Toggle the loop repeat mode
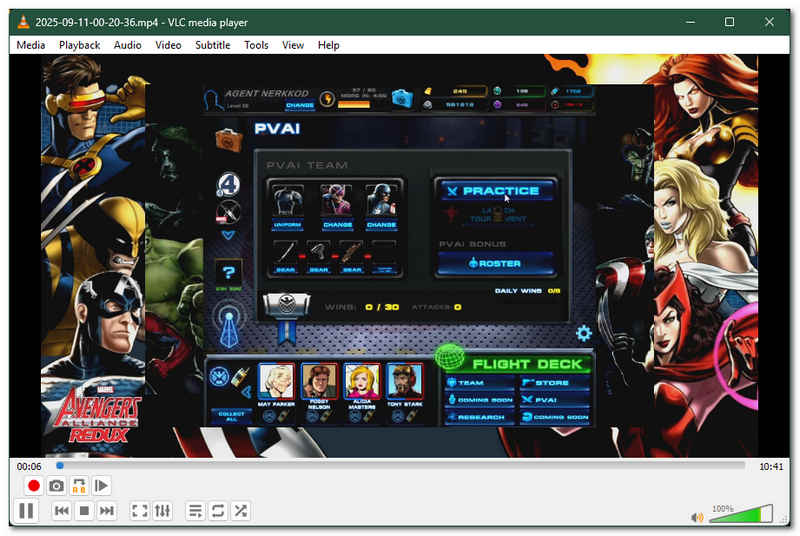 click(x=218, y=511)
